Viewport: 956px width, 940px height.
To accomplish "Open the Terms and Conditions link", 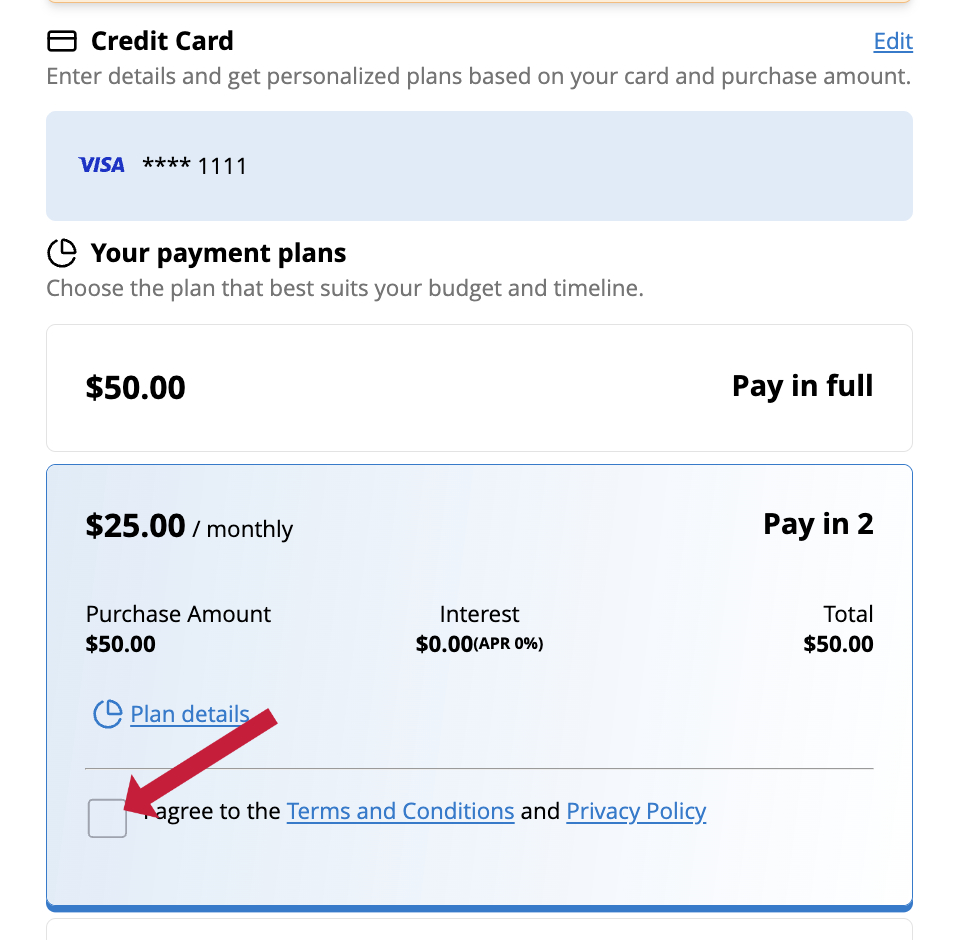I will (401, 811).
